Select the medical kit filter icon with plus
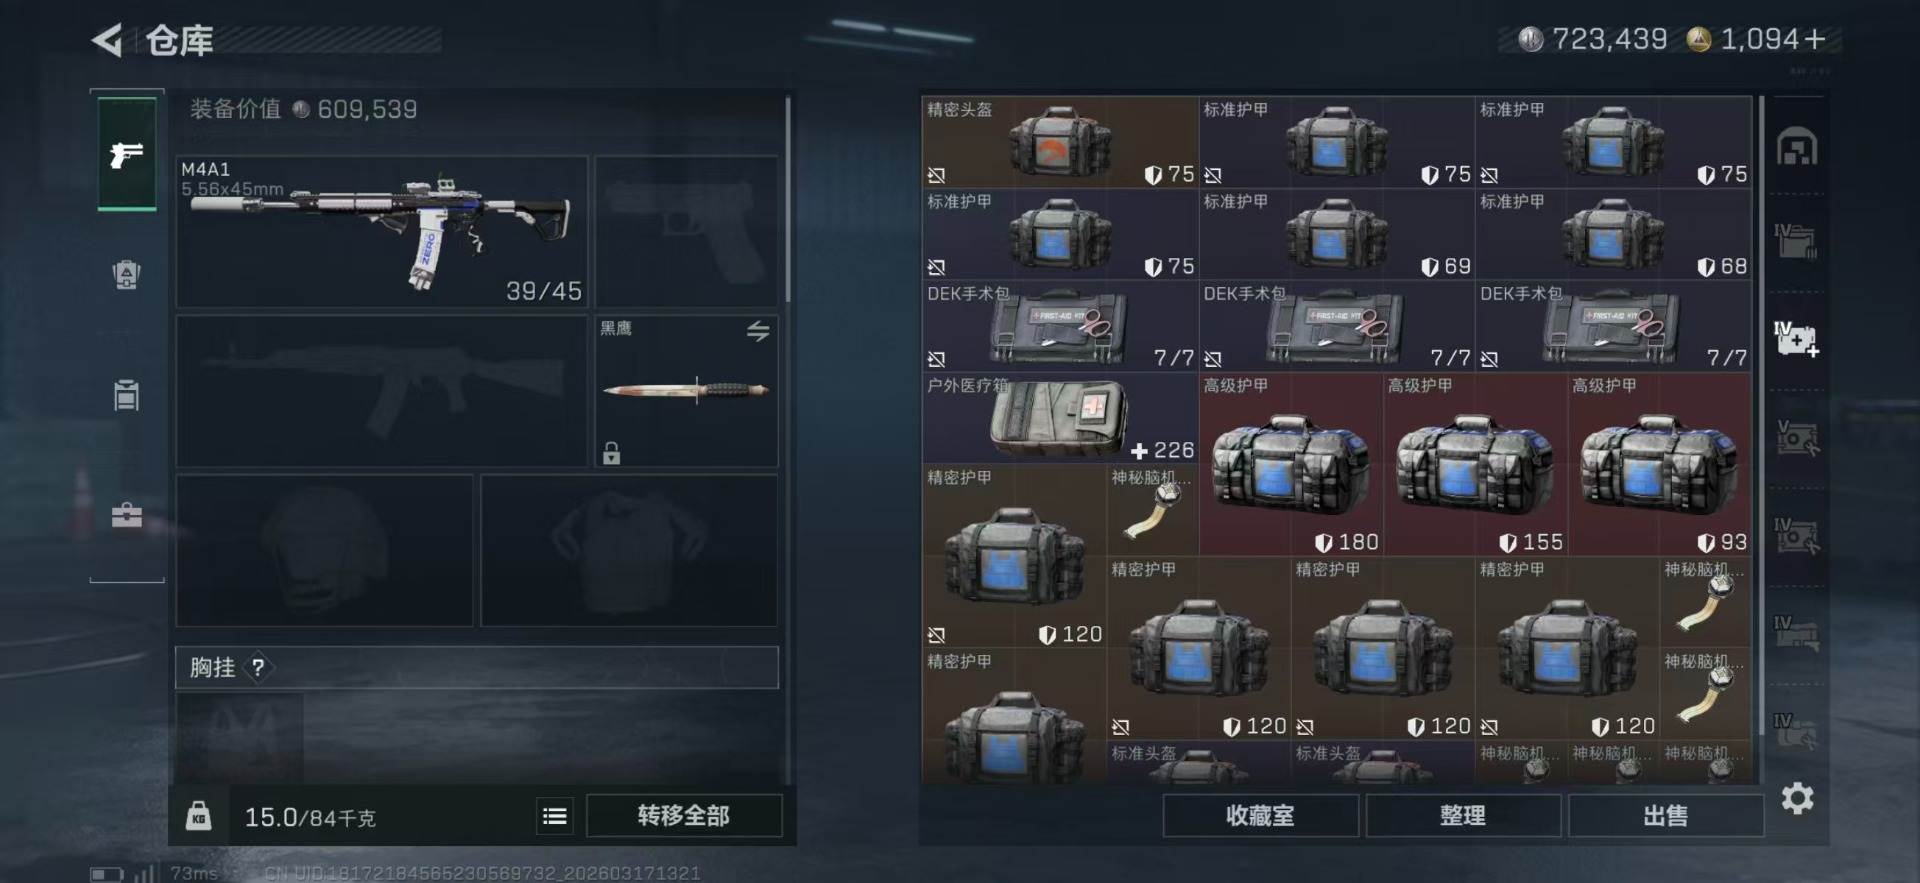1920x883 pixels. (1797, 339)
